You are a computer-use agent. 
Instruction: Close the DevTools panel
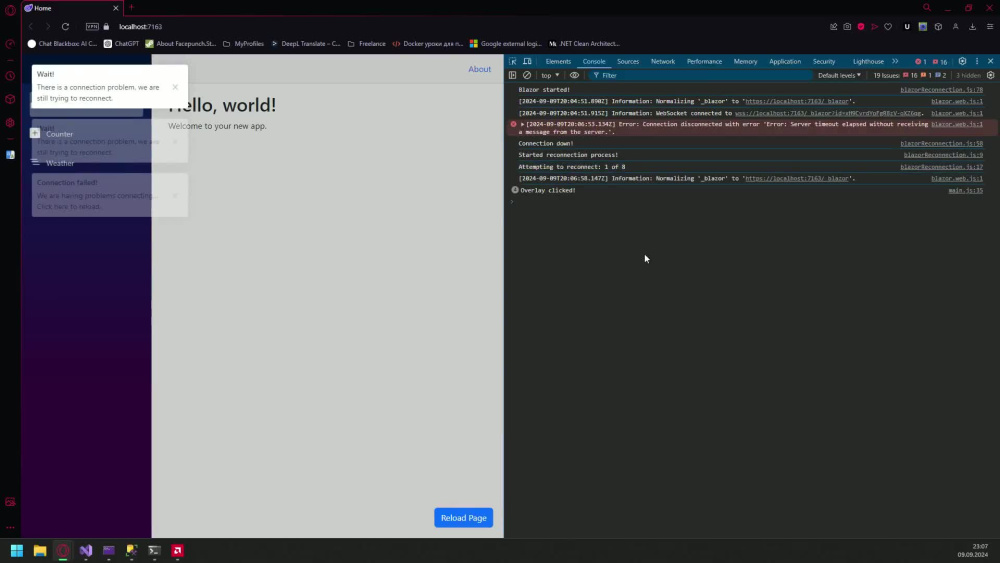(x=990, y=61)
